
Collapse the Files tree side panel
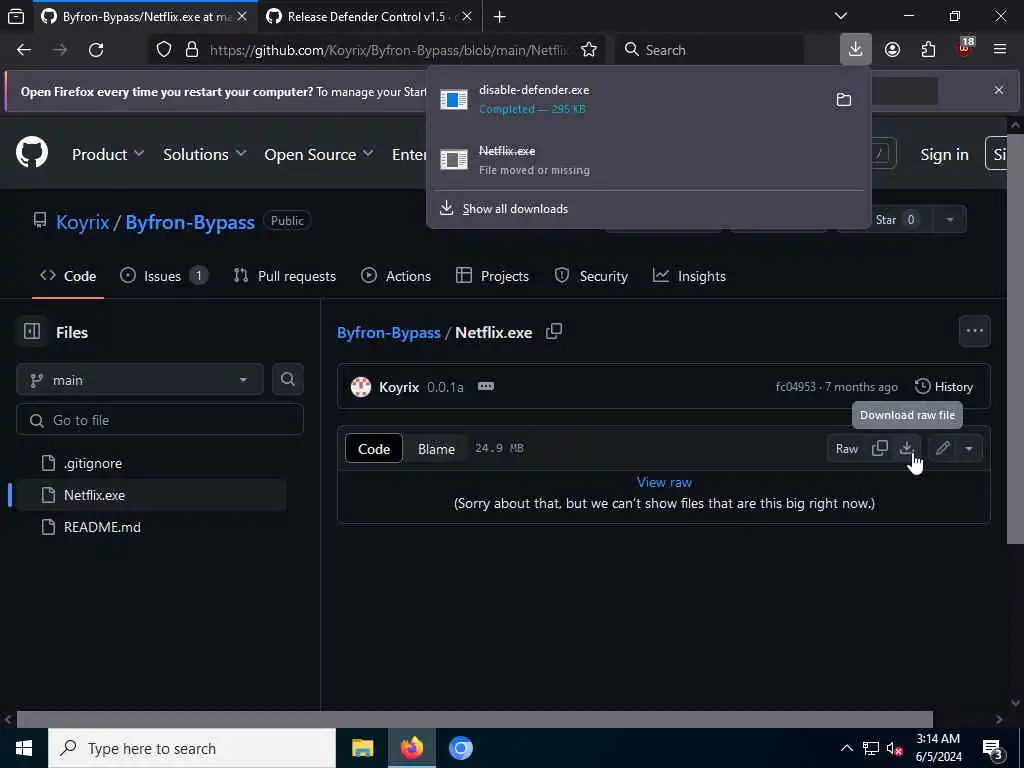click(x=32, y=332)
